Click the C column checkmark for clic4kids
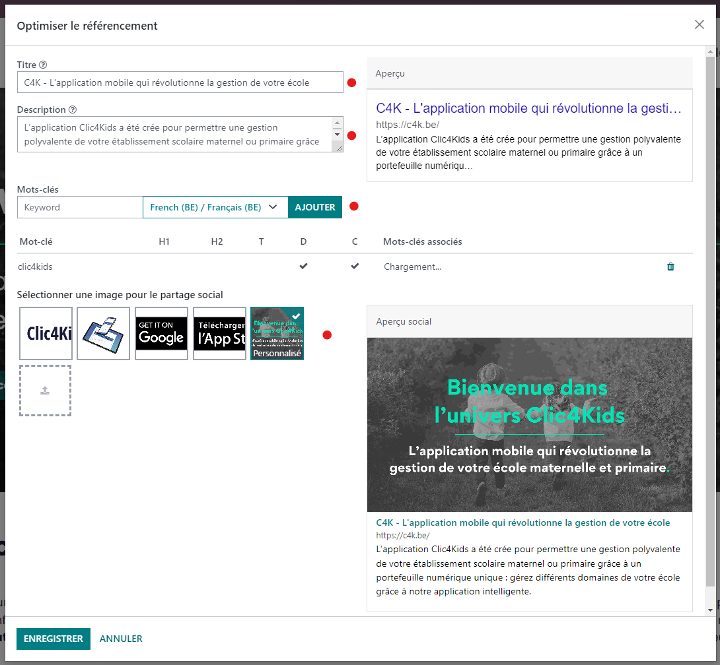Viewport: 720px width, 665px height. pos(354,266)
